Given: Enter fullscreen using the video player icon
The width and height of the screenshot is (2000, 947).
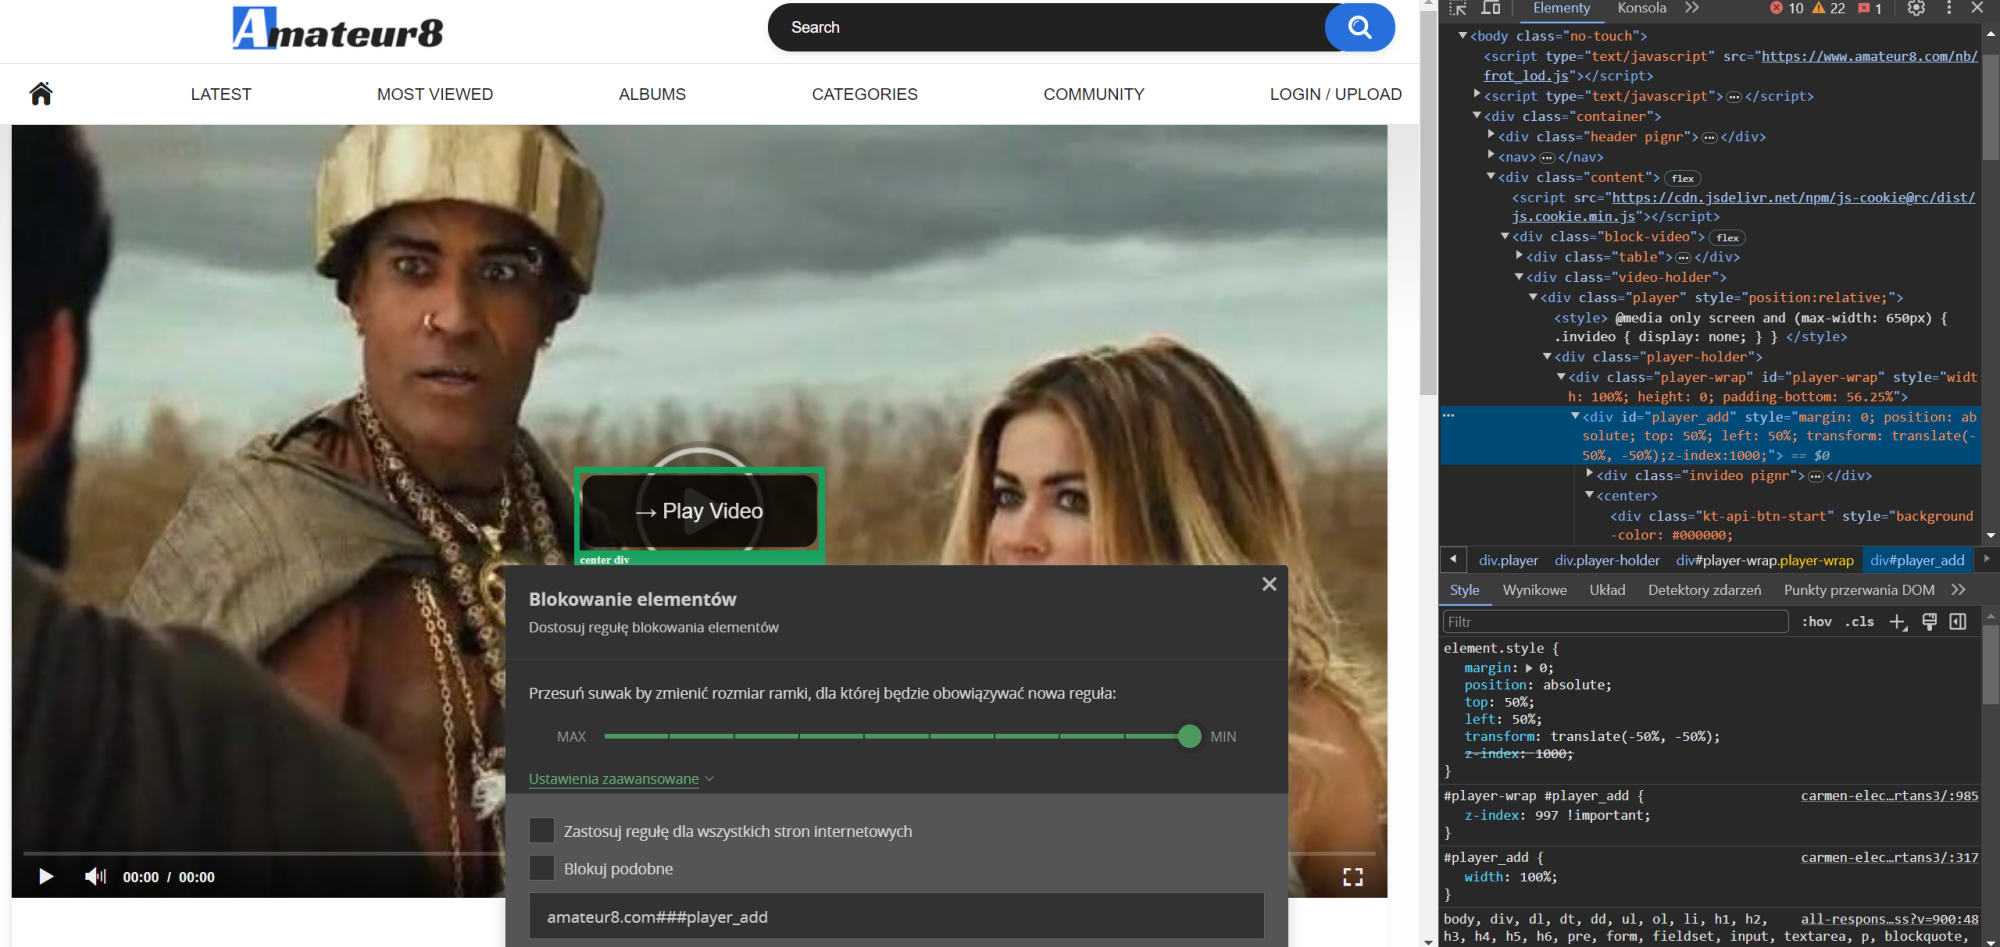Looking at the screenshot, I should pyautogui.click(x=1352, y=877).
